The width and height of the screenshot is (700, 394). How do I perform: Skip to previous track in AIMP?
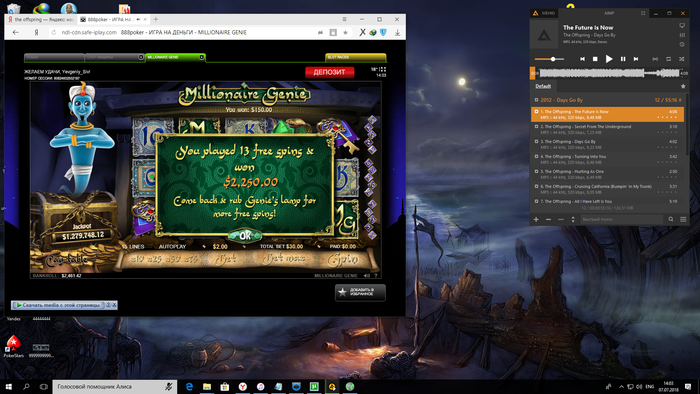click(x=582, y=59)
